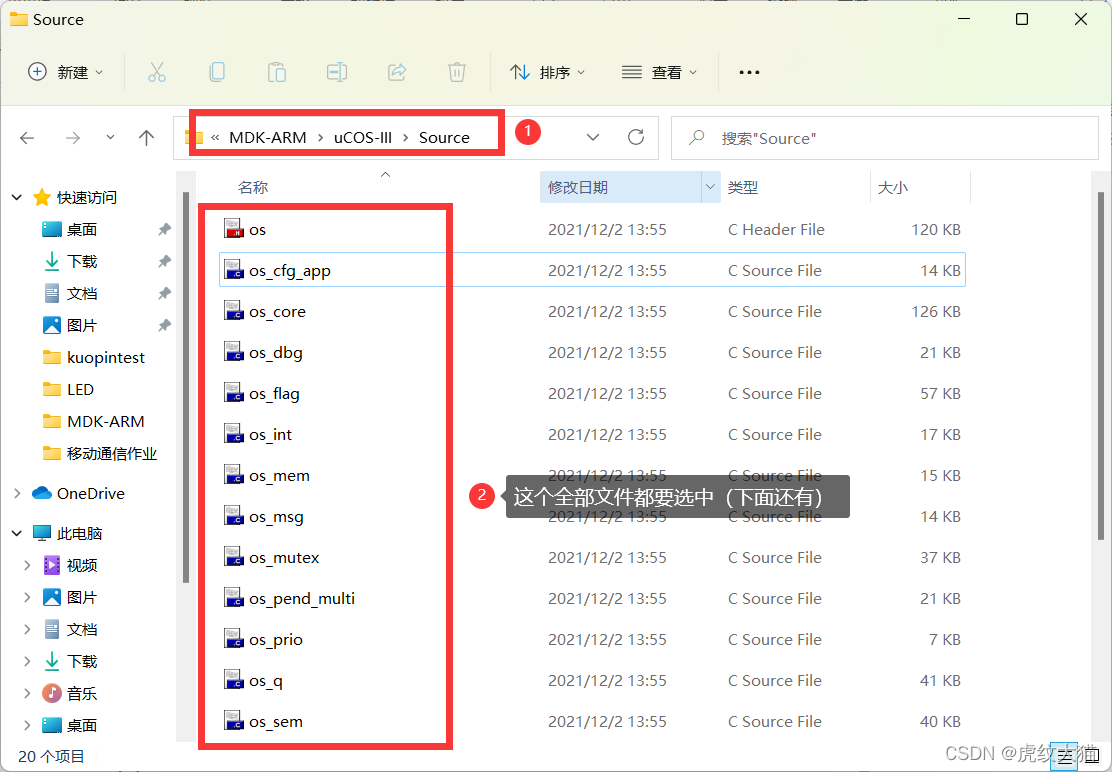Go back with the left arrow
1112x772 pixels.
click(27, 138)
